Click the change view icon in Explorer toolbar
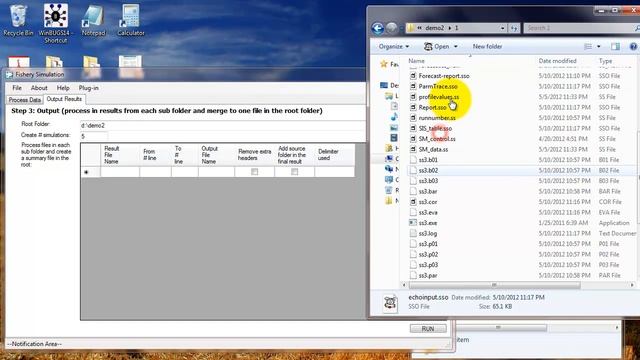This screenshot has width=640, height=360. coord(588,47)
